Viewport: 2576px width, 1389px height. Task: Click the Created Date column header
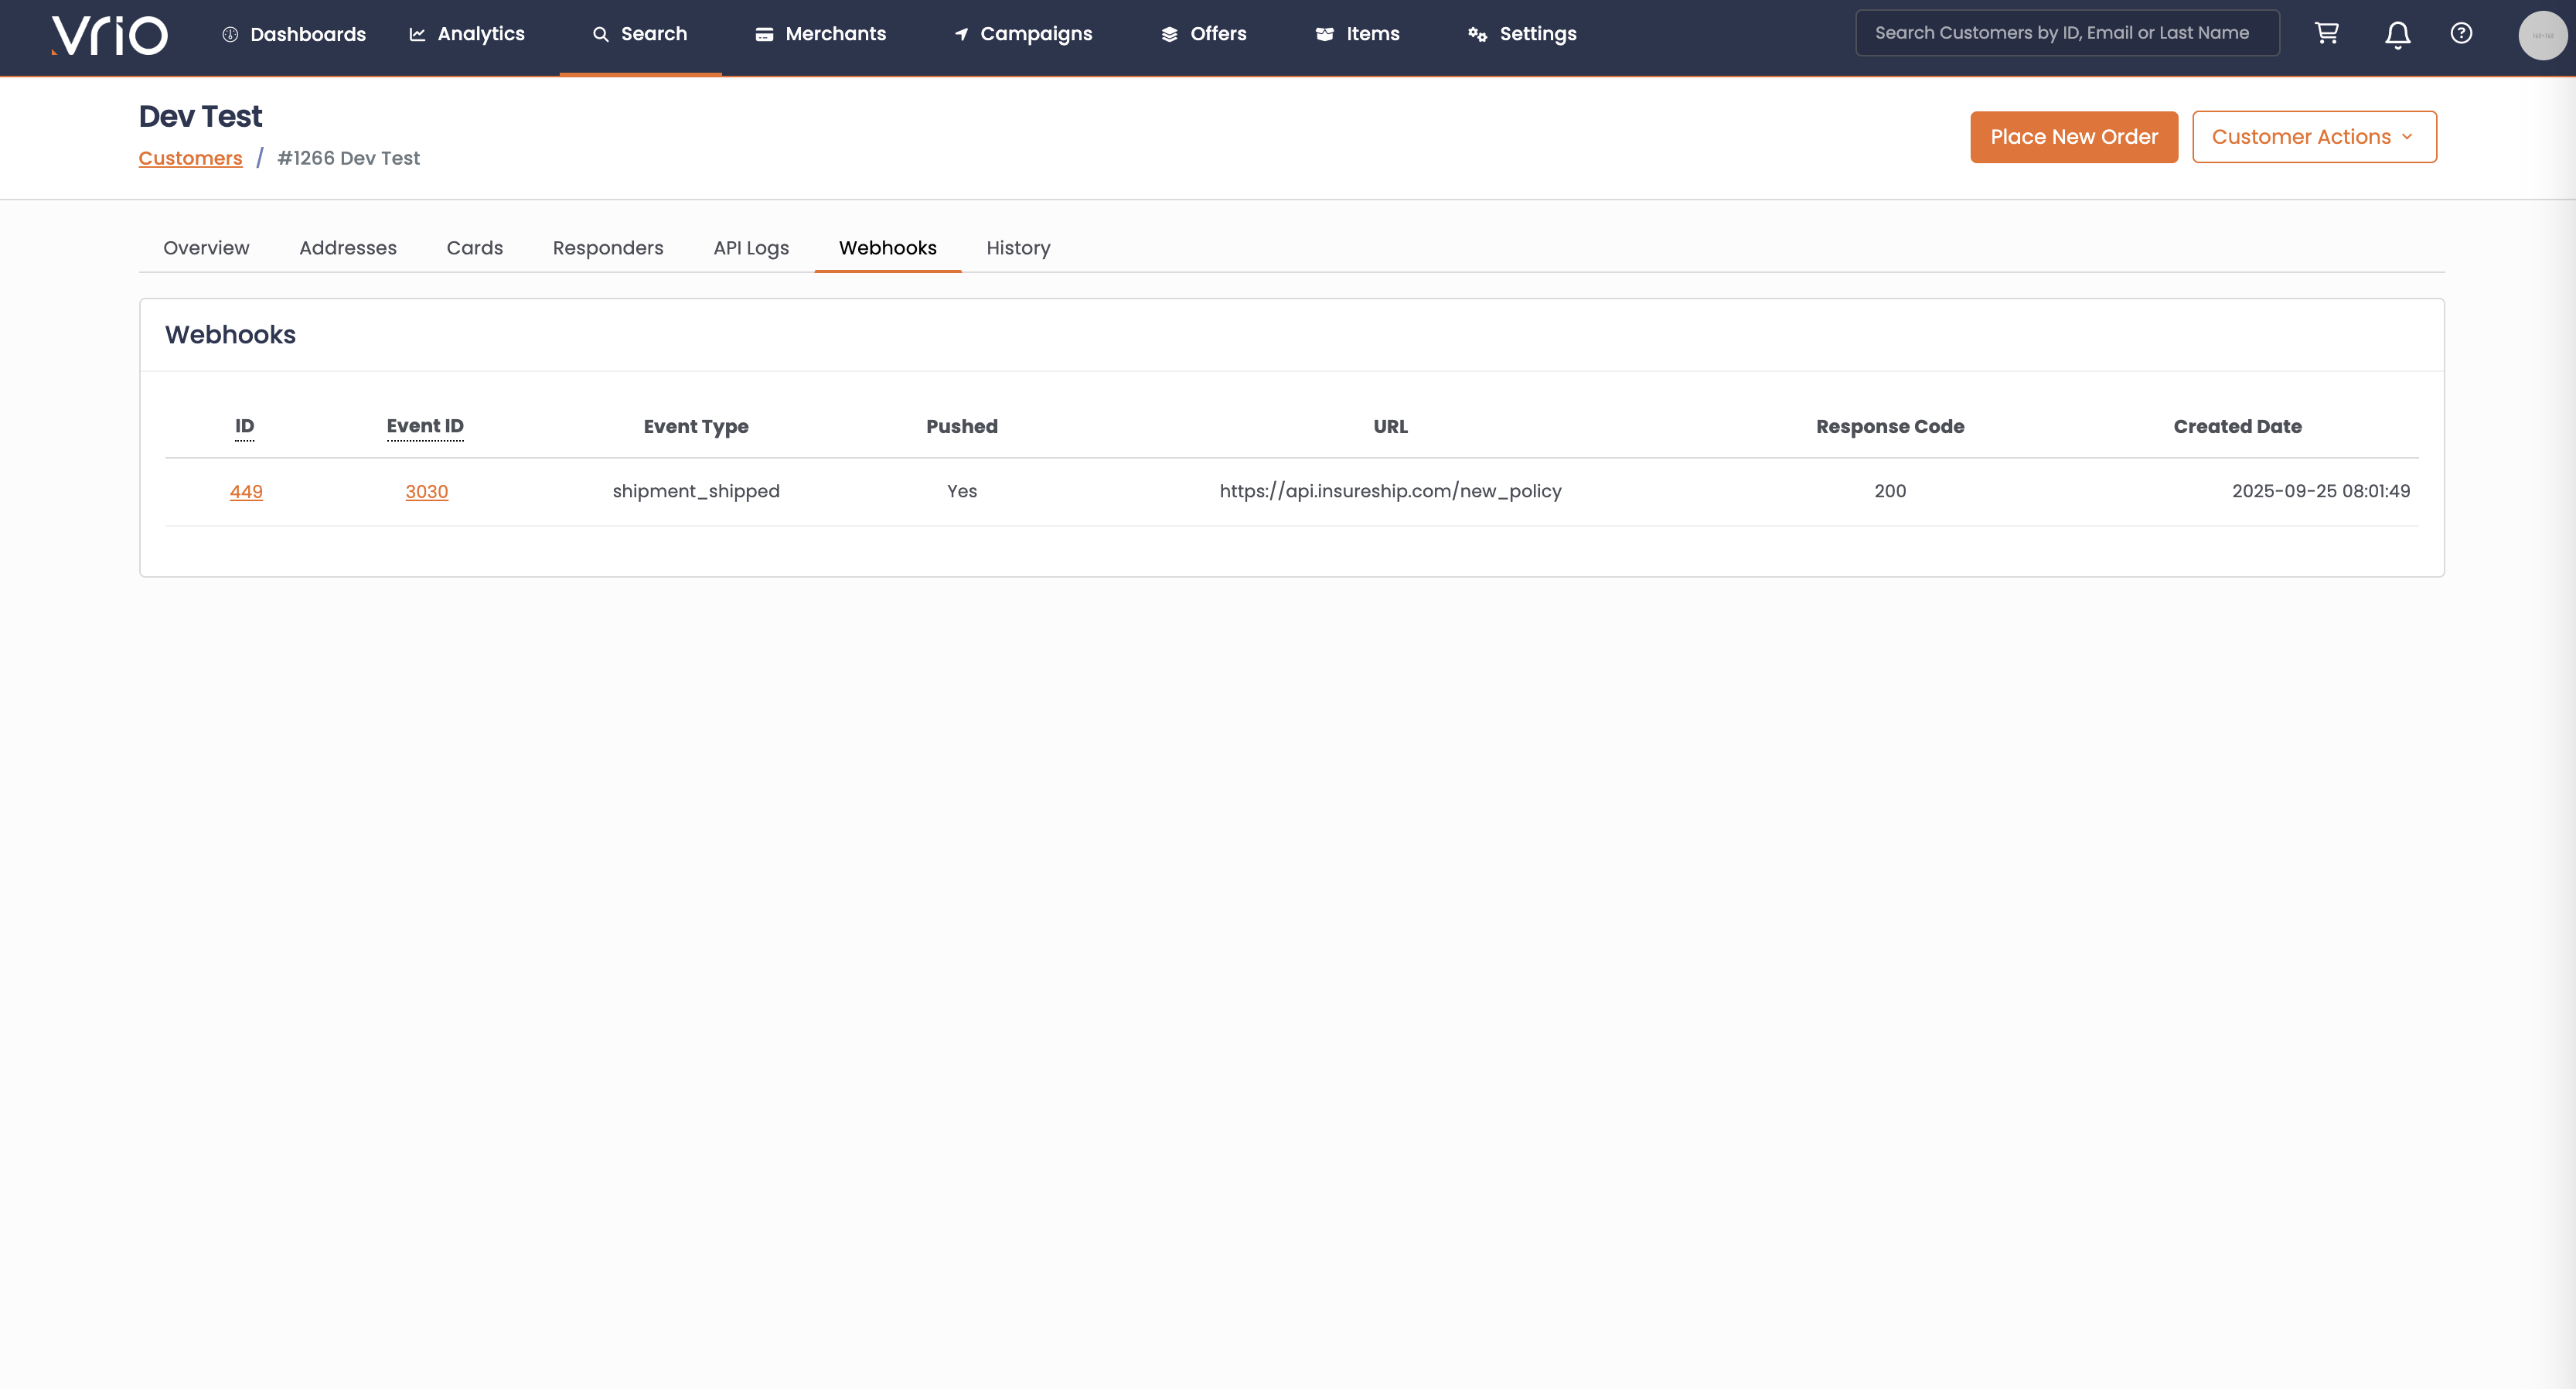tap(2237, 427)
